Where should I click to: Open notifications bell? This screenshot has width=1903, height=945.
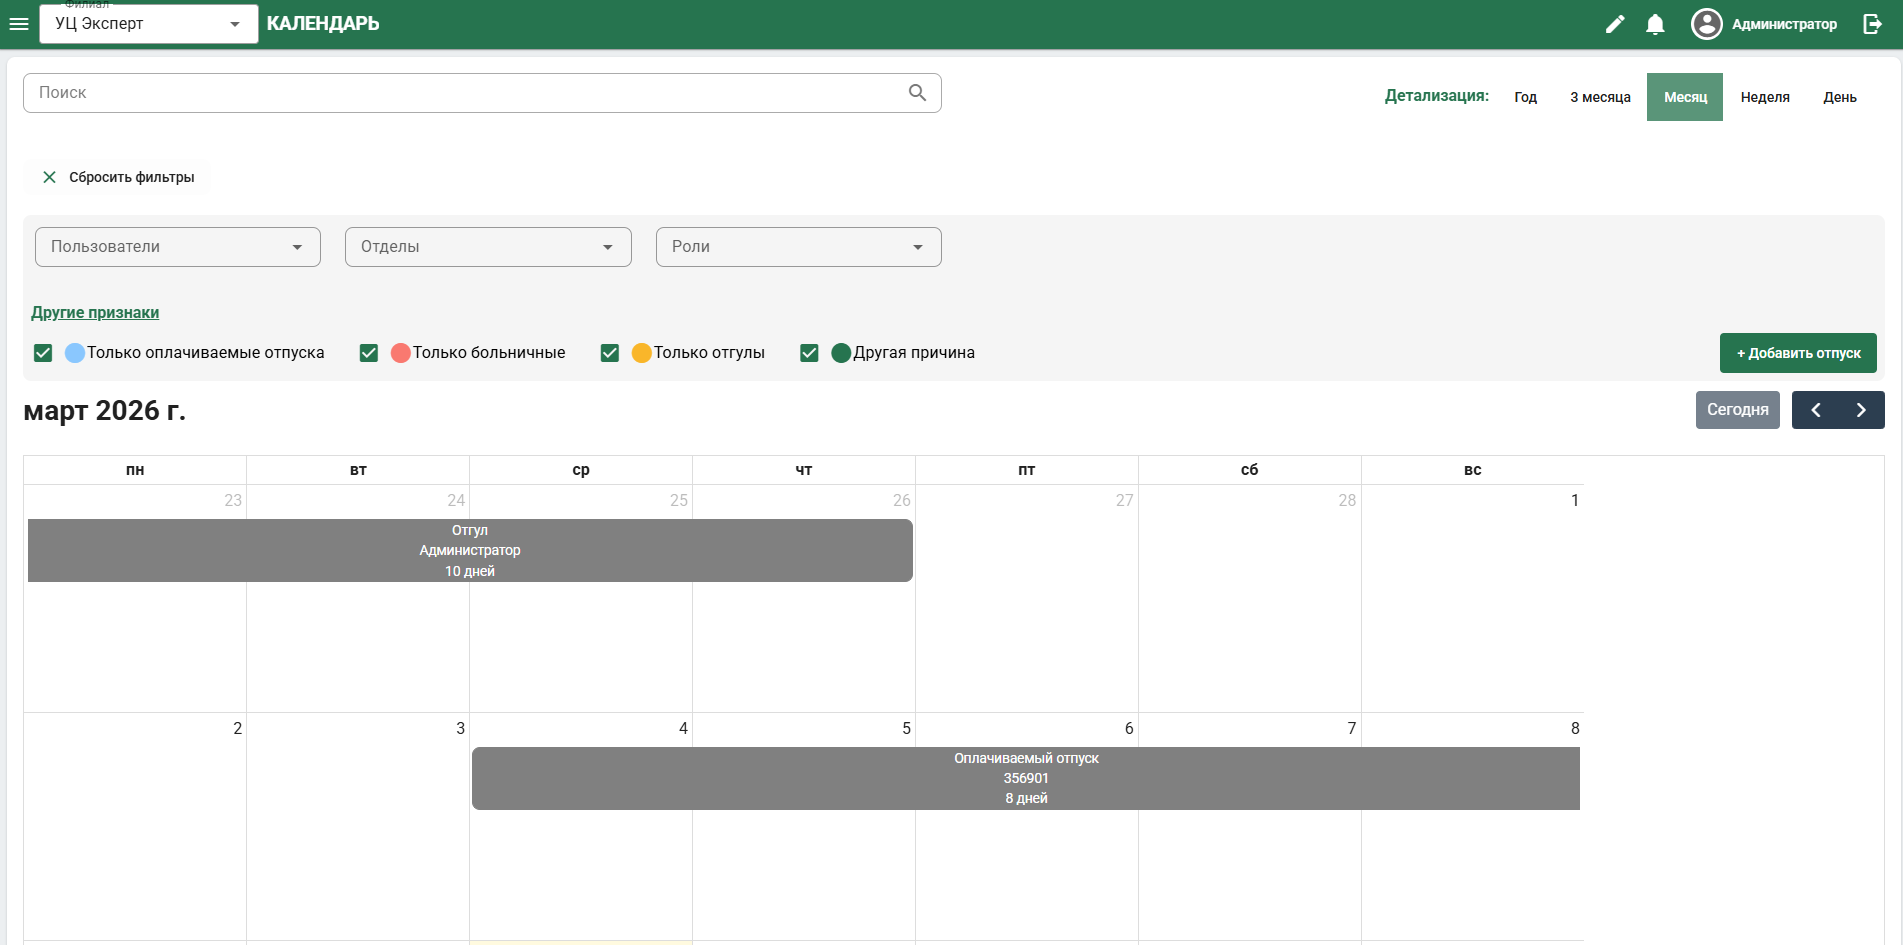coord(1655,24)
